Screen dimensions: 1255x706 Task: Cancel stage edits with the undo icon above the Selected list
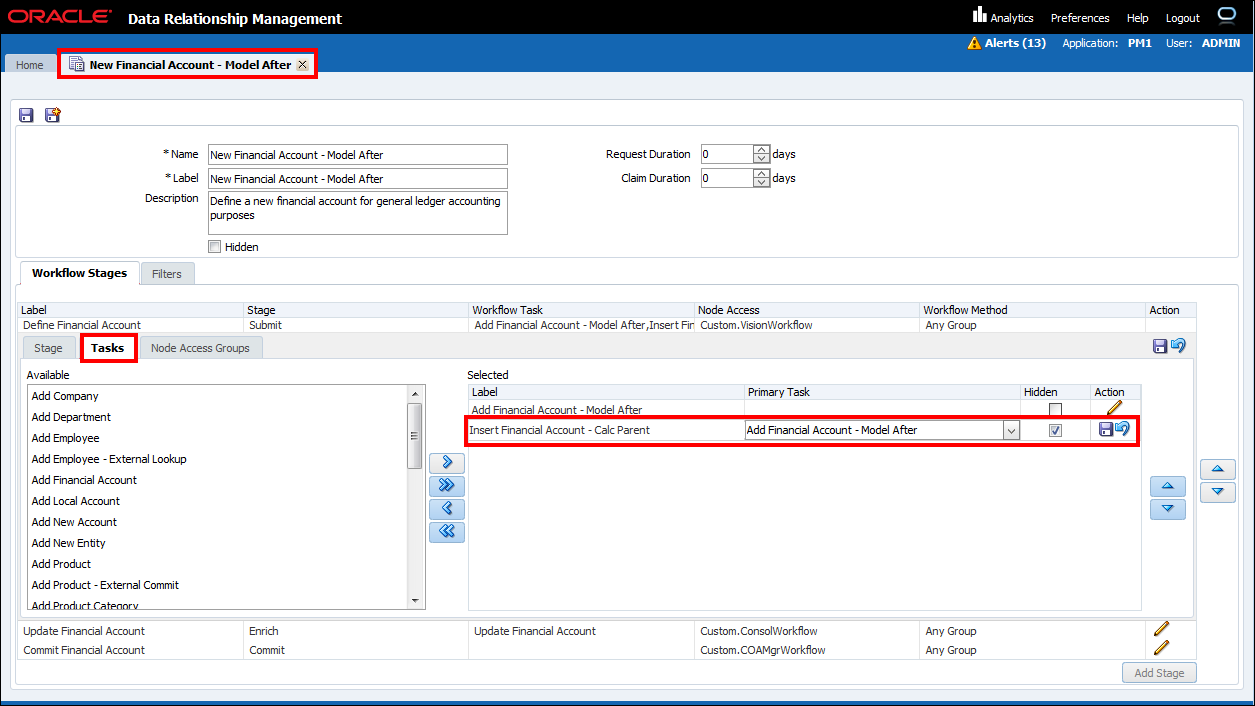pos(1178,346)
